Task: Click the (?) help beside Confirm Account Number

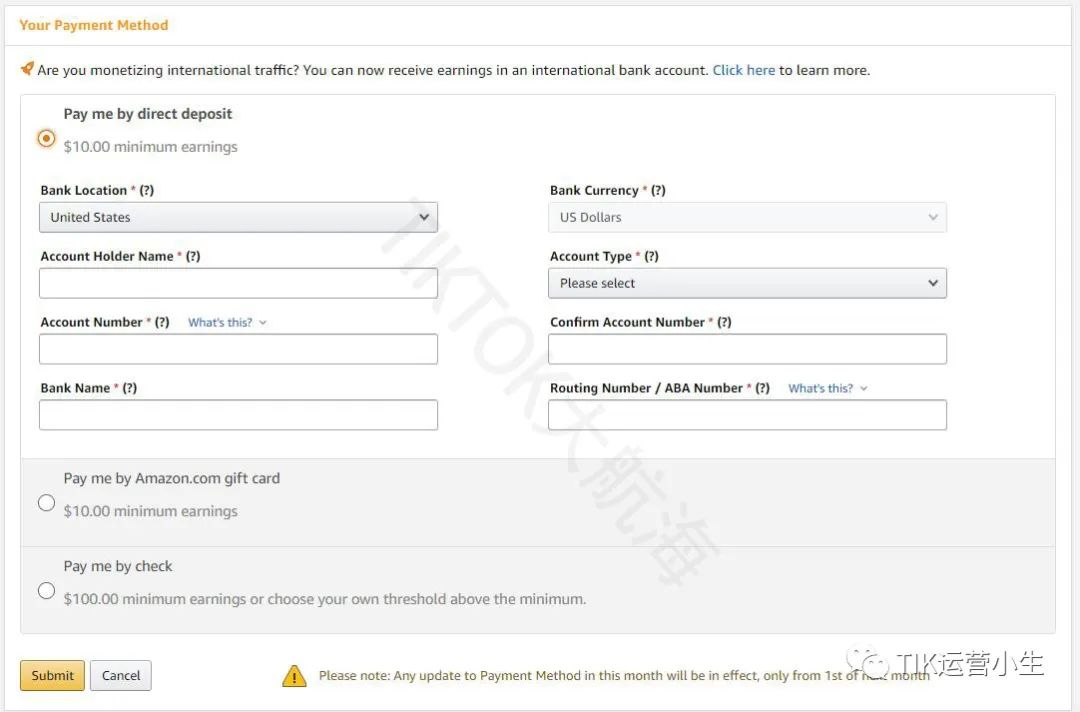Action: pos(724,322)
